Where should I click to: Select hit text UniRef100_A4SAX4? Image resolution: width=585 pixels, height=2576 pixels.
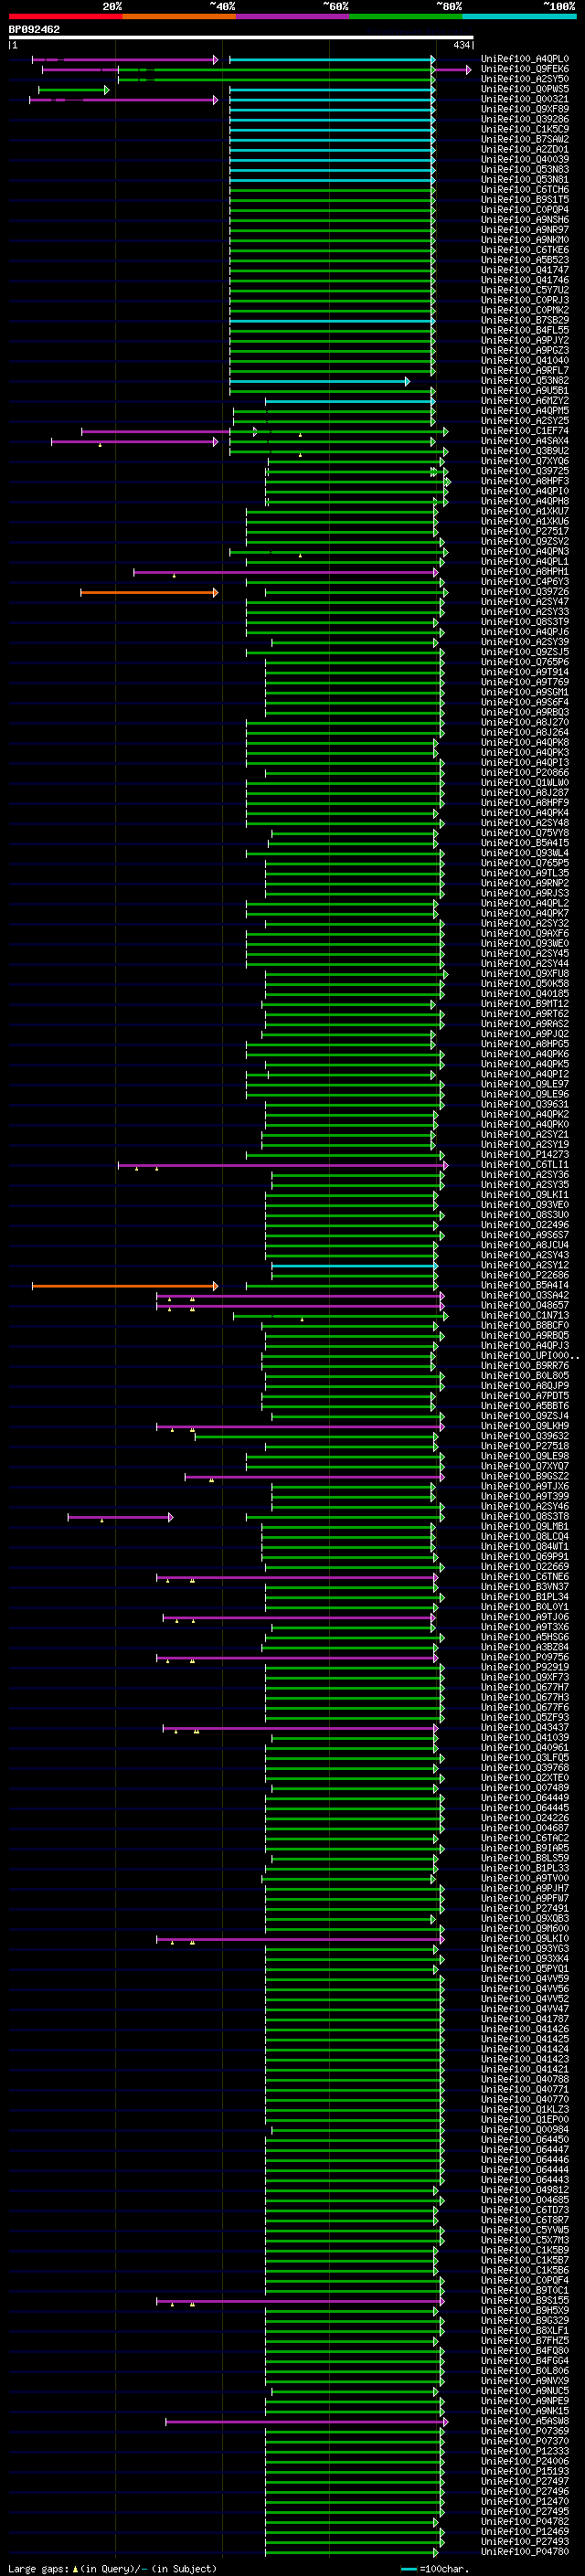click(525, 441)
